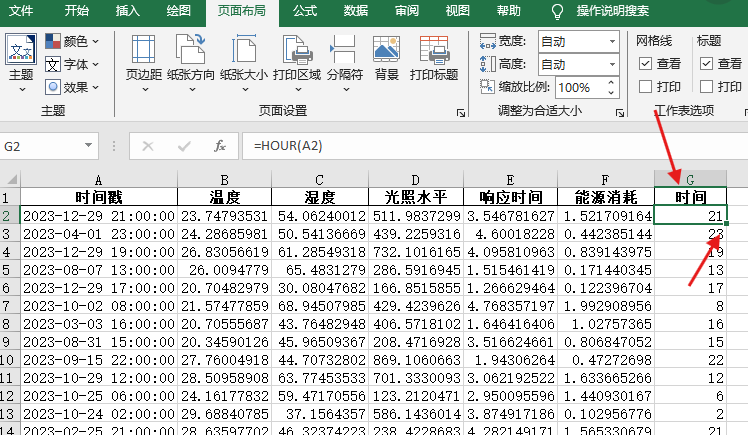Toggle 网格线 打印 checkbox
This screenshot has height=435, width=748.
[645, 86]
